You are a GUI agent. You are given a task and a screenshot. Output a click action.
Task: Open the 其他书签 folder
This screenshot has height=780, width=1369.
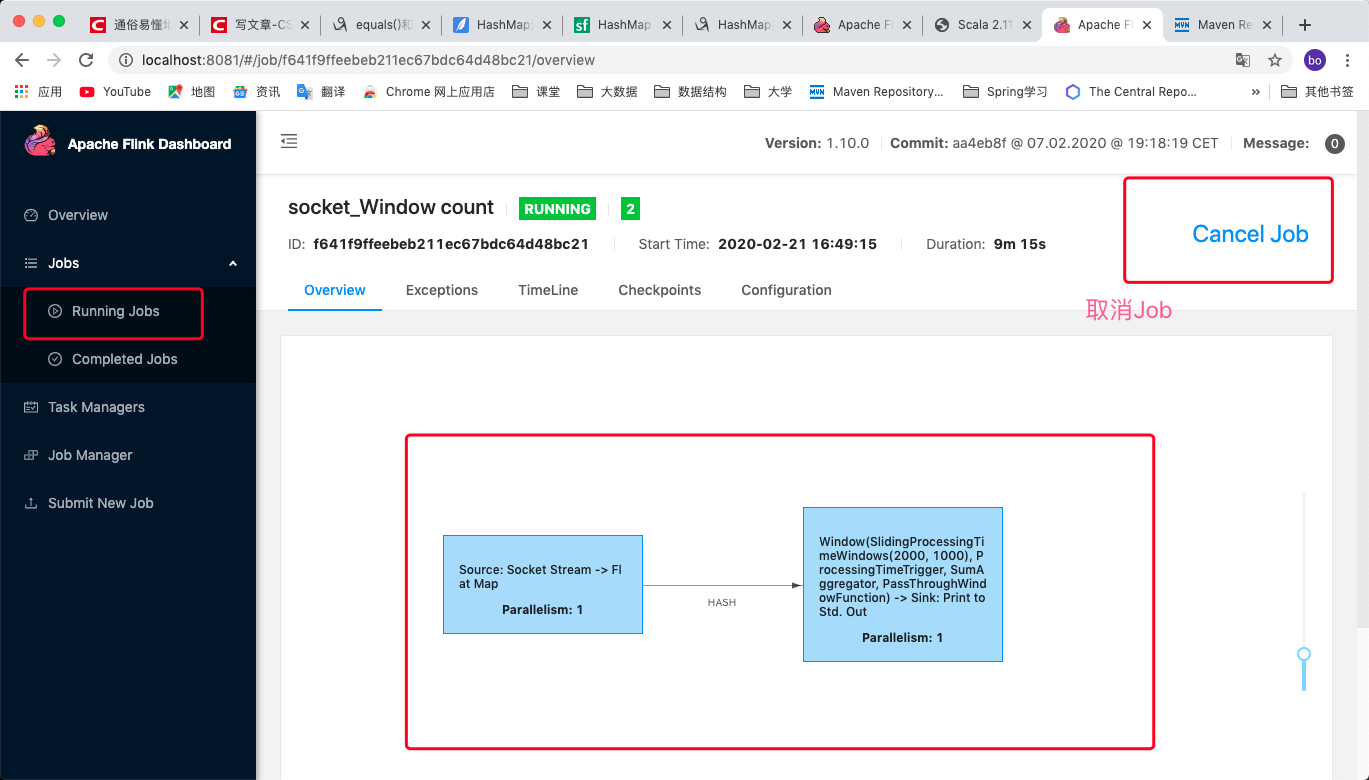click(x=1317, y=91)
